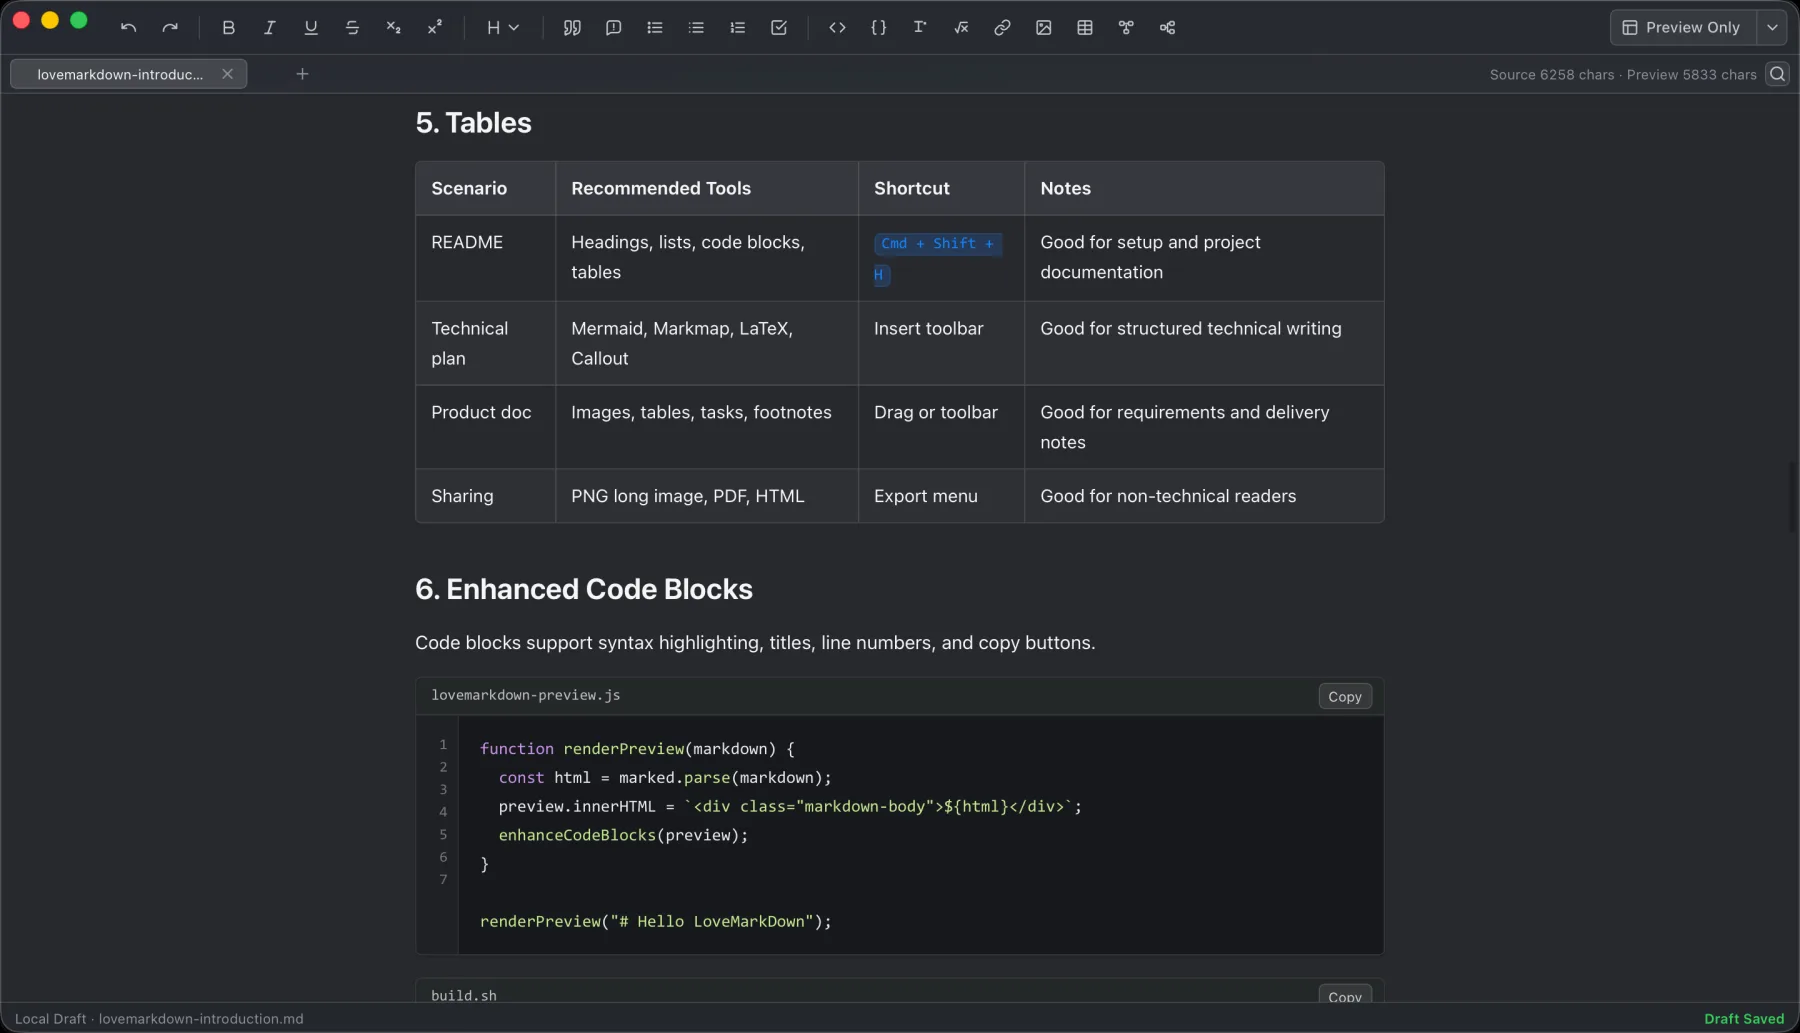Screen dimensions: 1800x1033
Task: Click the '6. Enhanced Code Blocks' heading
Action: coord(584,589)
